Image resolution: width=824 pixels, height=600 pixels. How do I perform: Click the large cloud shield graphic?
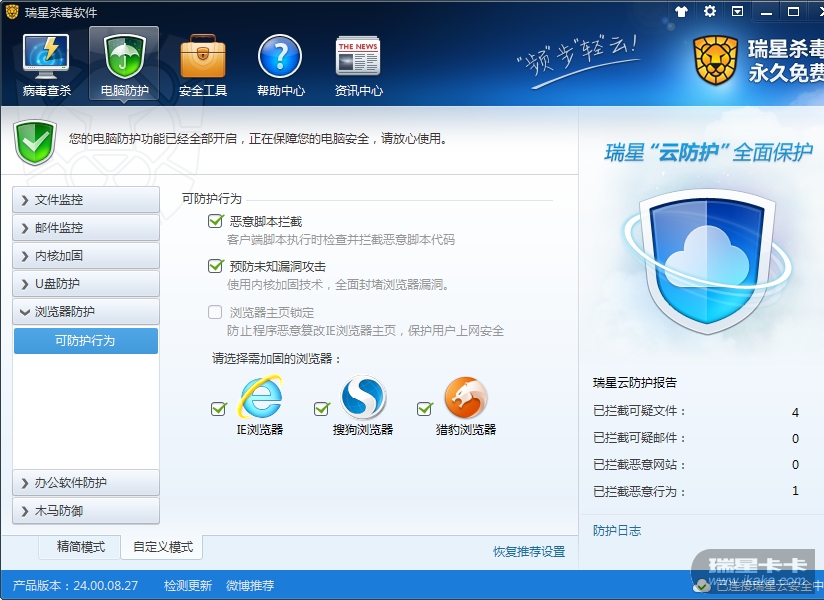tap(706, 261)
